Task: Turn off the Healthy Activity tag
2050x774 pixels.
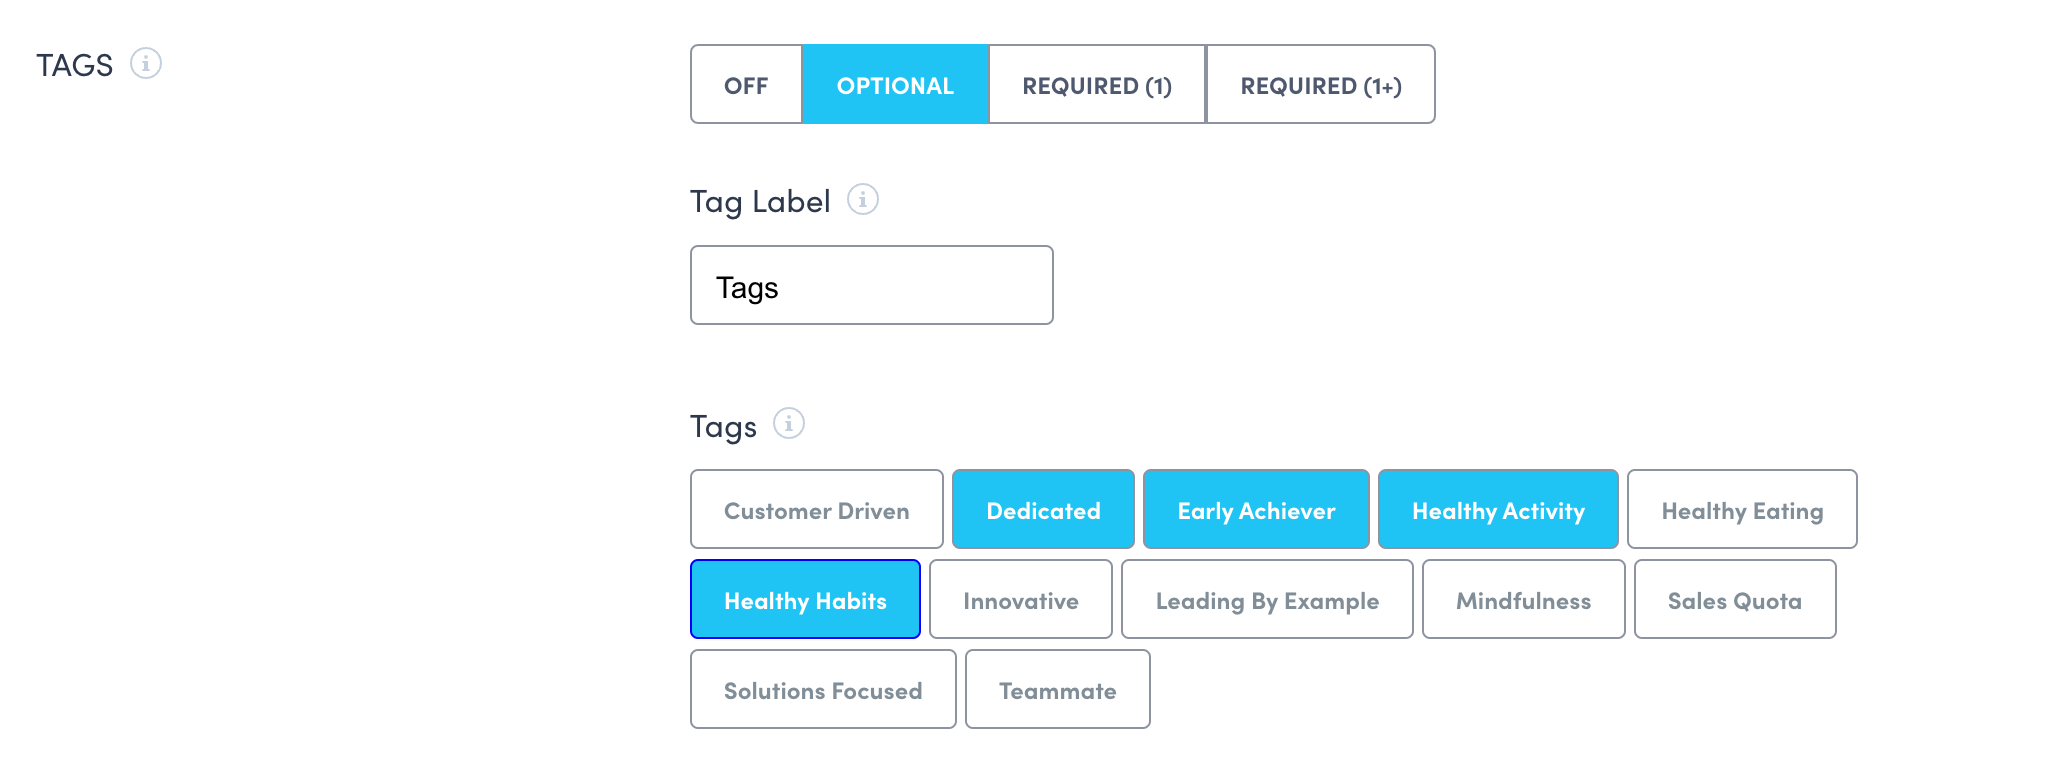Action: 1498,510
